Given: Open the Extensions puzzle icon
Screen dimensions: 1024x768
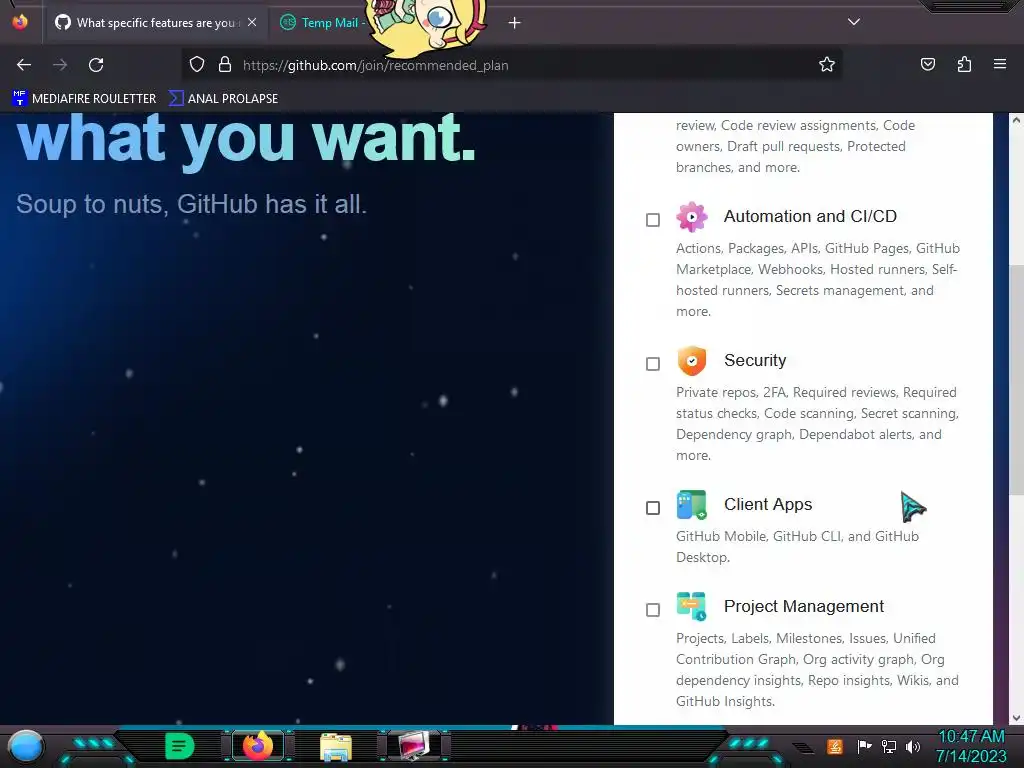Looking at the screenshot, I should [964, 64].
